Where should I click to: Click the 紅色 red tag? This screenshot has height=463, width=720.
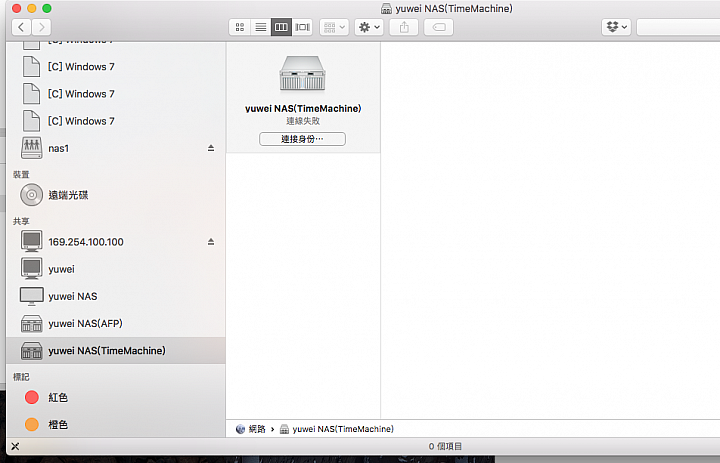[116, 397]
